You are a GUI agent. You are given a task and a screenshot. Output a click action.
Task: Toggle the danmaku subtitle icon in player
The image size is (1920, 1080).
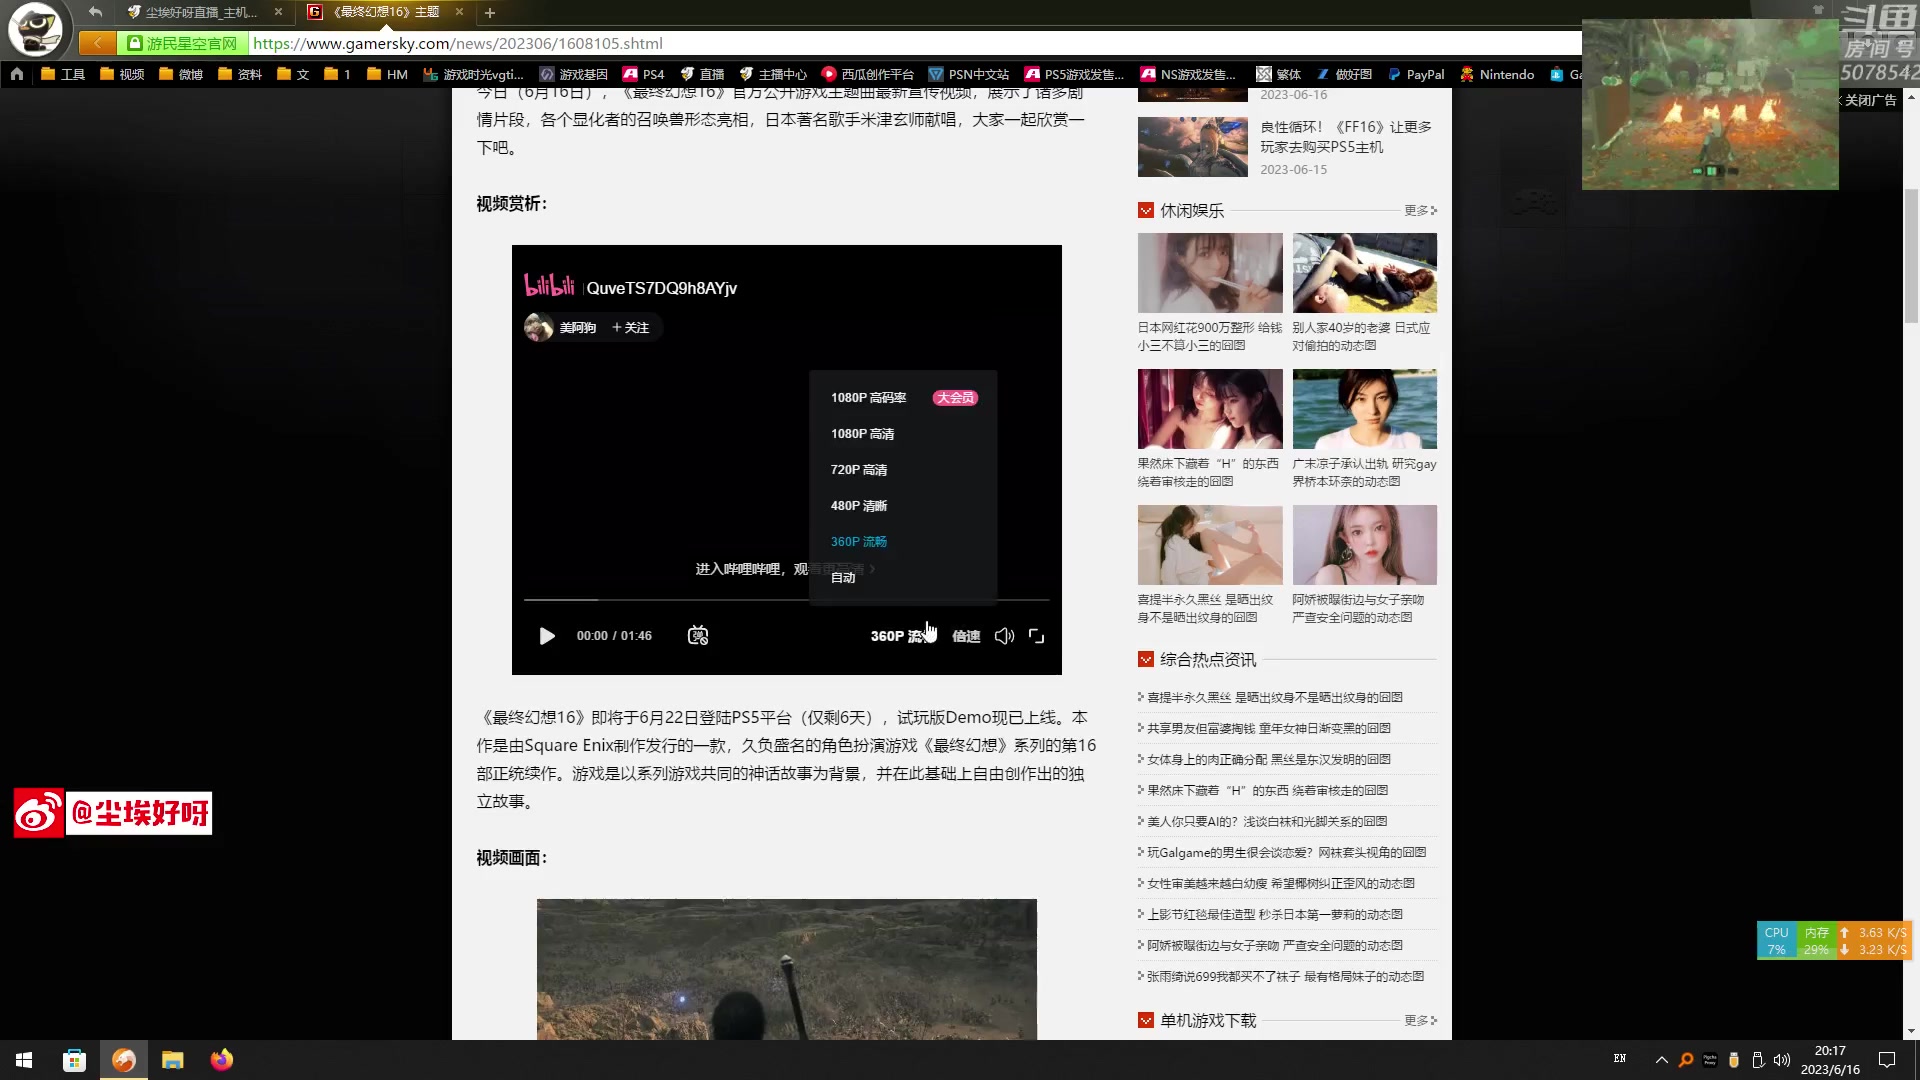click(x=698, y=636)
